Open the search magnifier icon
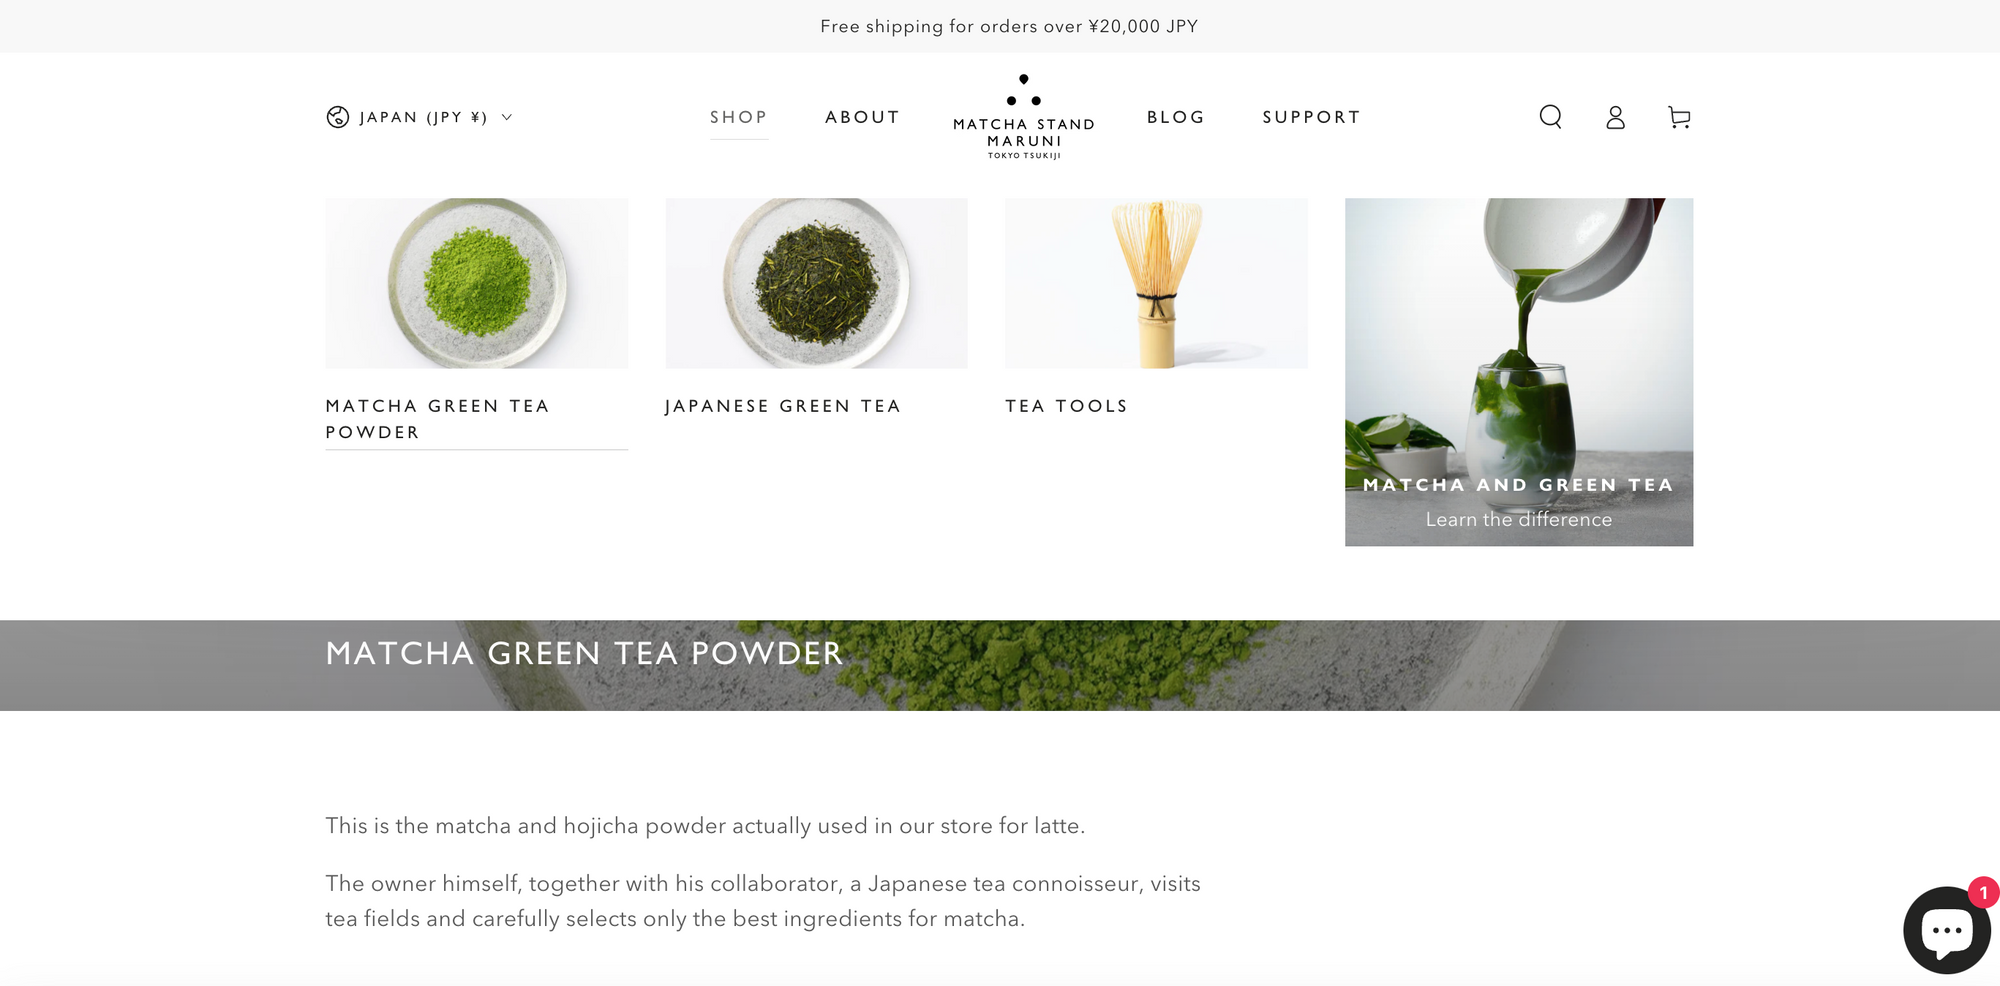The width and height of the screenshot is (2000, 986). coord(1550,117)
